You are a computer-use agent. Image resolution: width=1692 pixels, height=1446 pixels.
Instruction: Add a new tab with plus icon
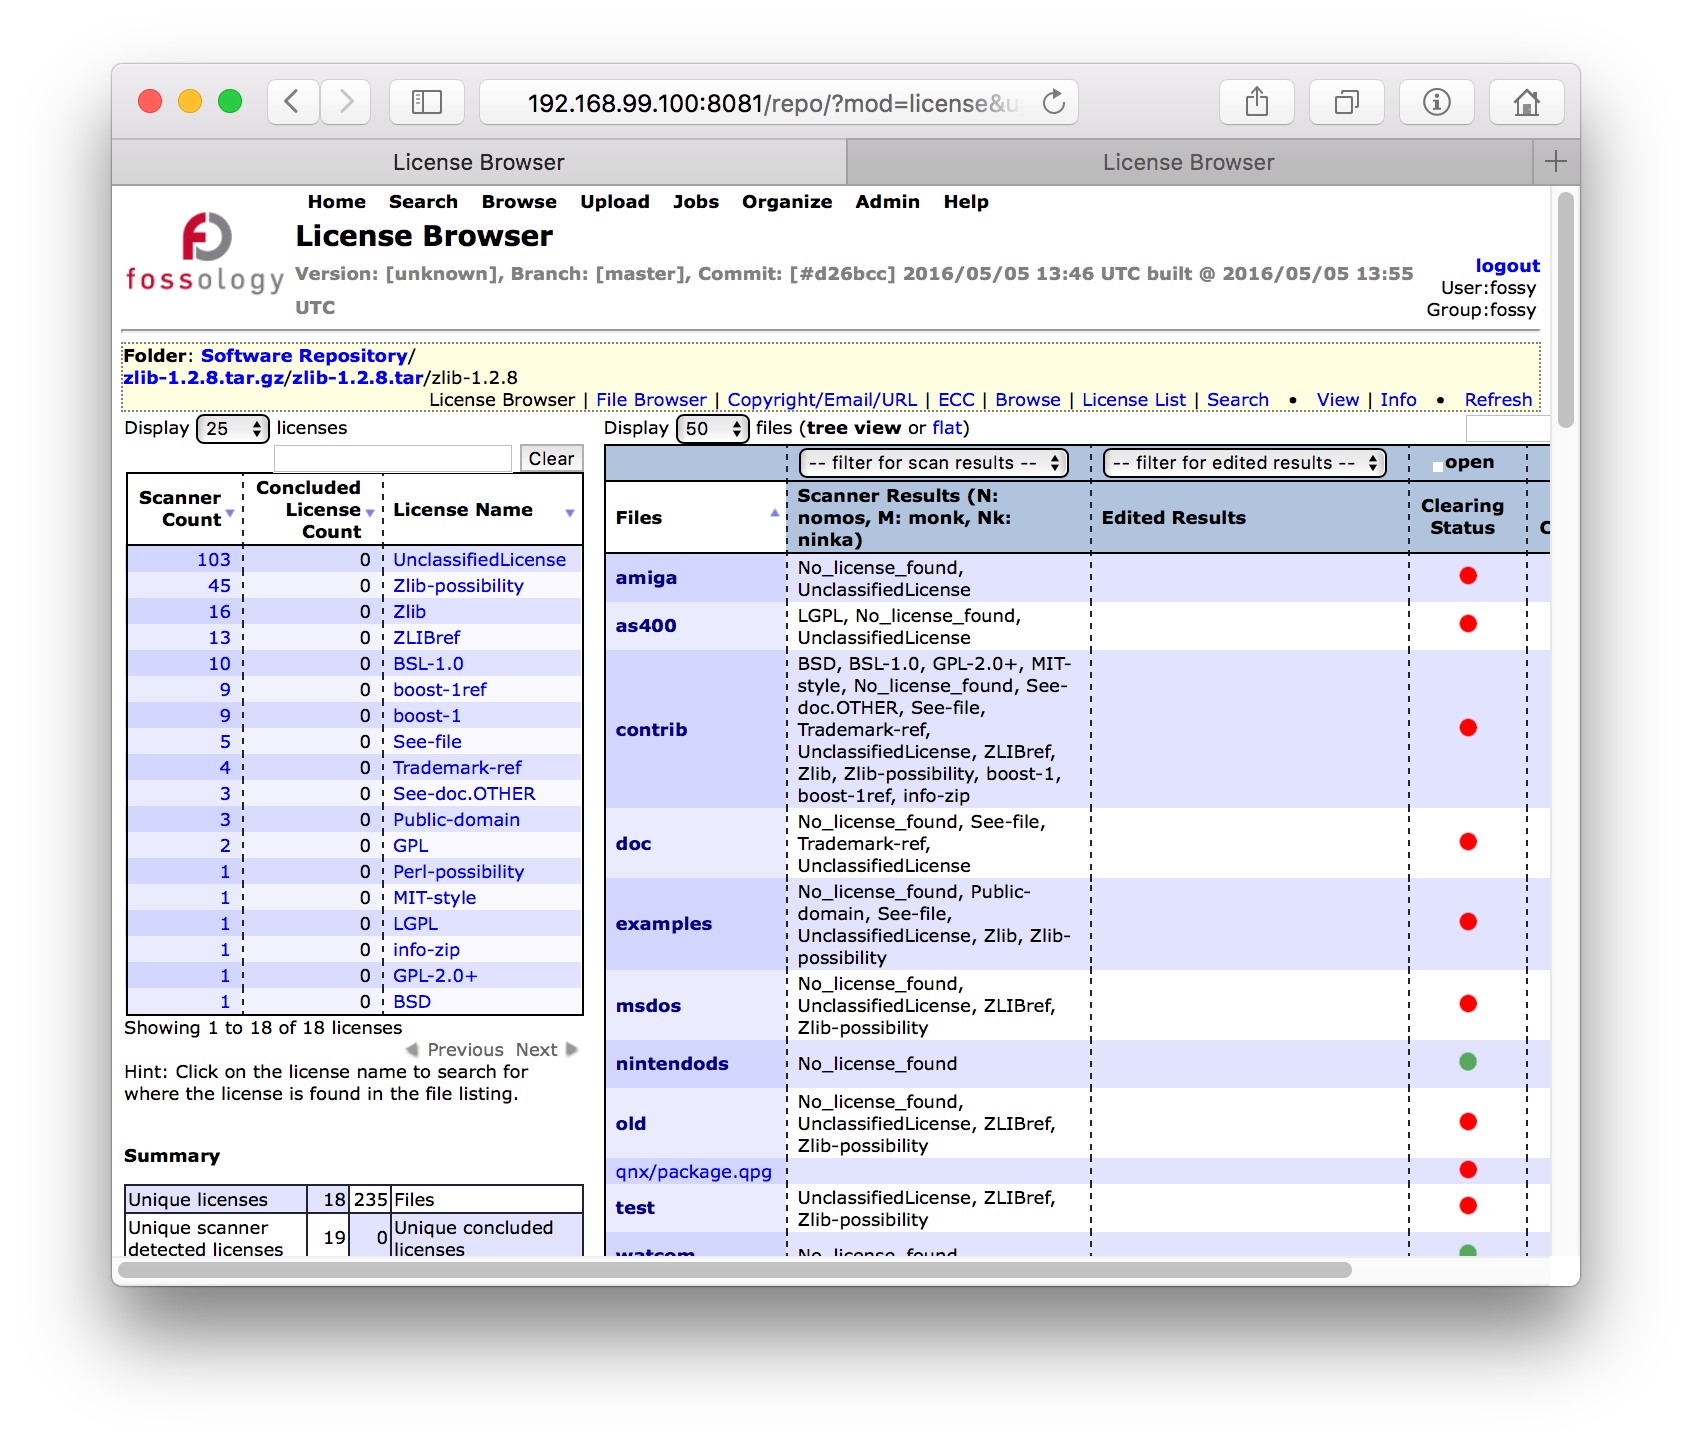pyautogui.click(x=1556, y=162)
